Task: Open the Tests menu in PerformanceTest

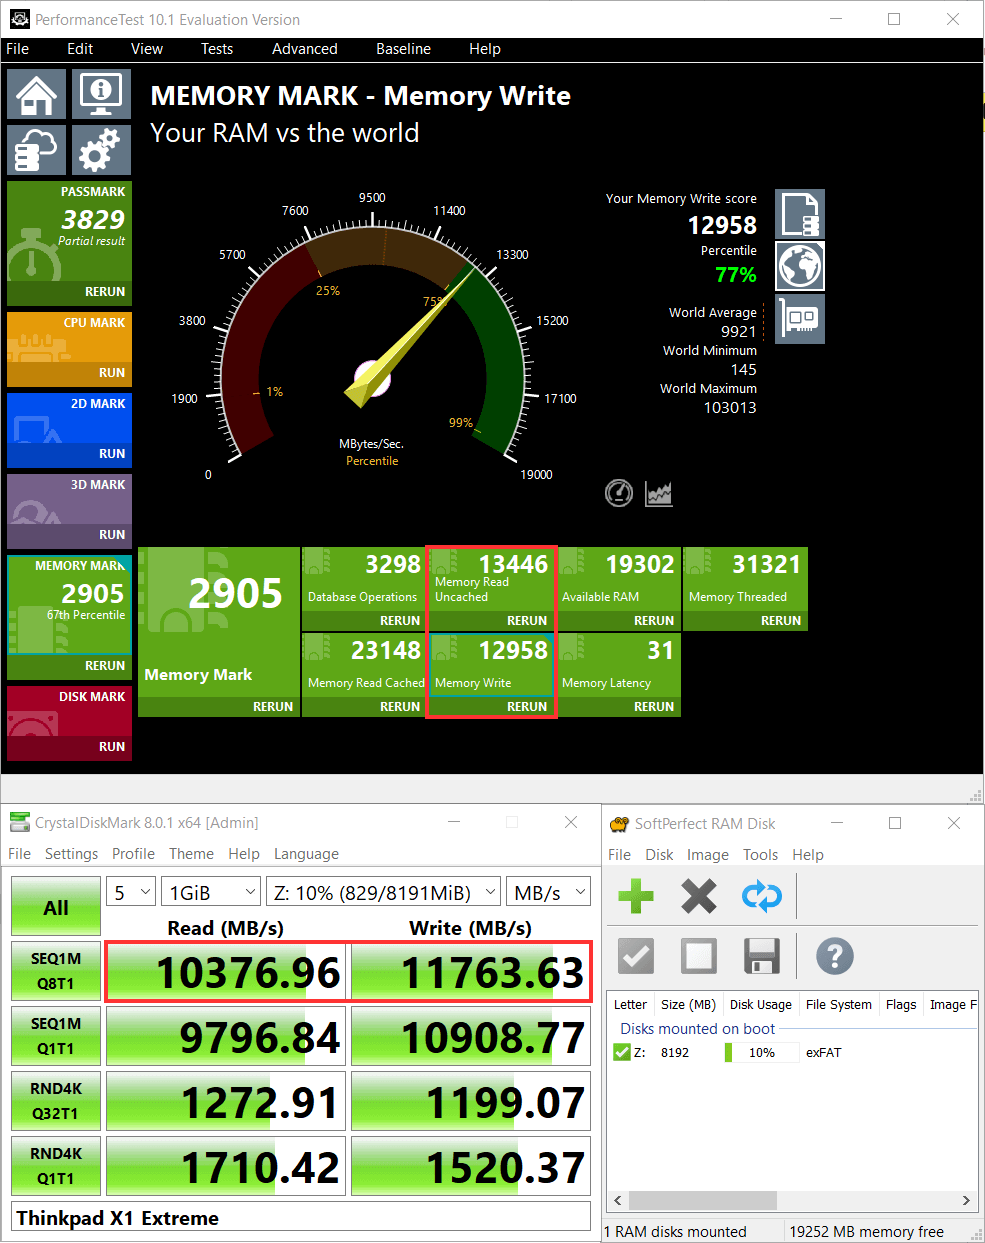Action: [x=217, y=49]
